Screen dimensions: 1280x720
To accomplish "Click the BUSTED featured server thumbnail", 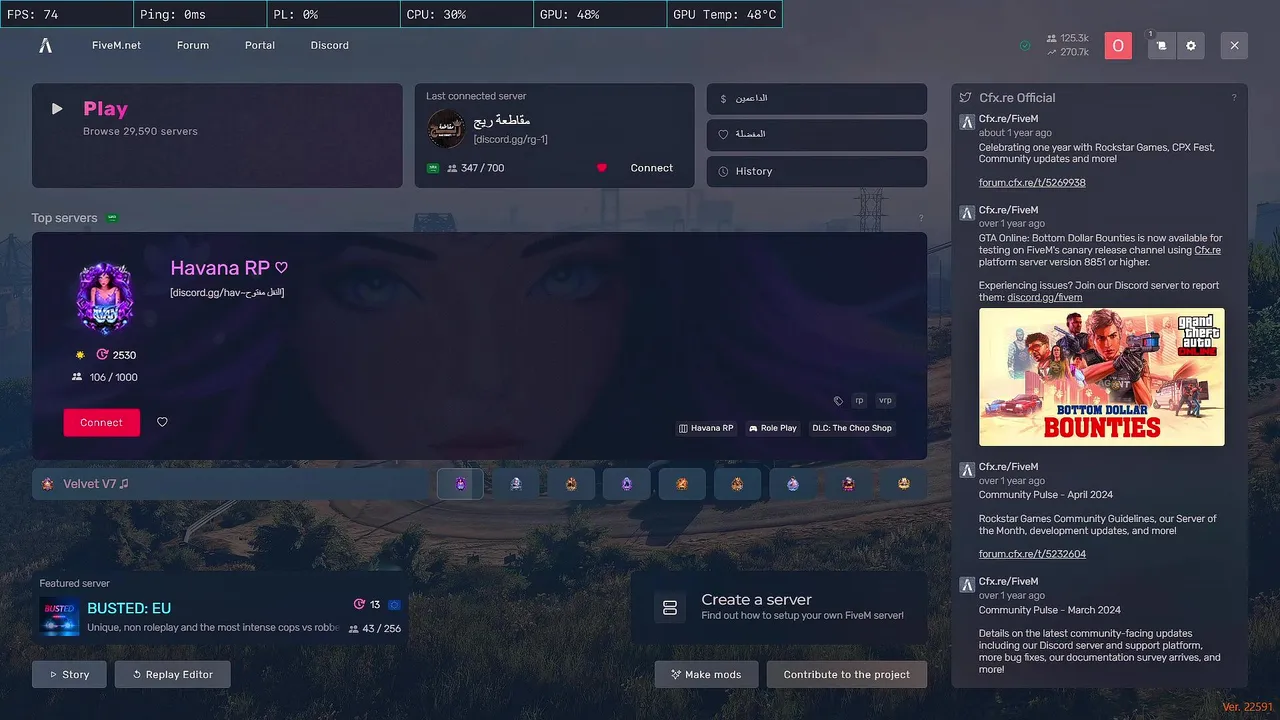I will [x=59, y=616].
